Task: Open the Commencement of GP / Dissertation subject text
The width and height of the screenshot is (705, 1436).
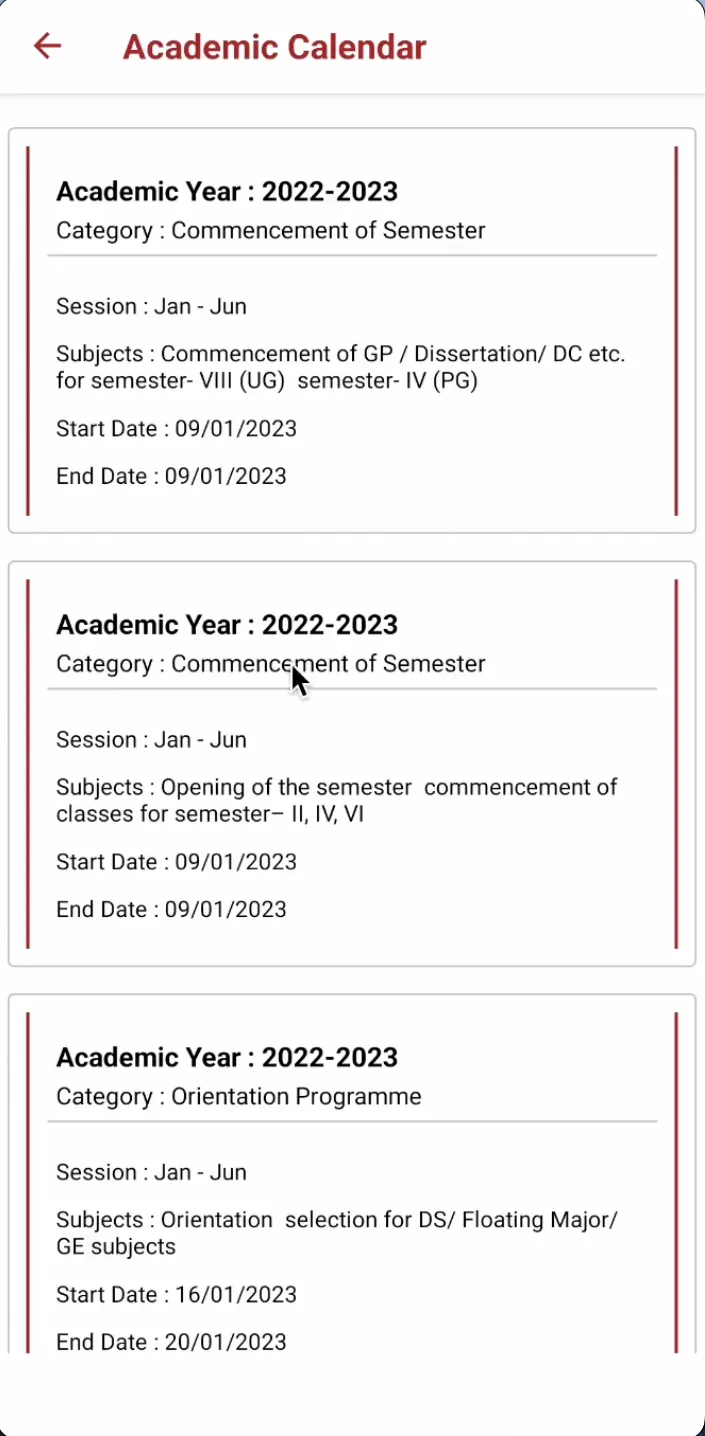Action: click(340, 367)
